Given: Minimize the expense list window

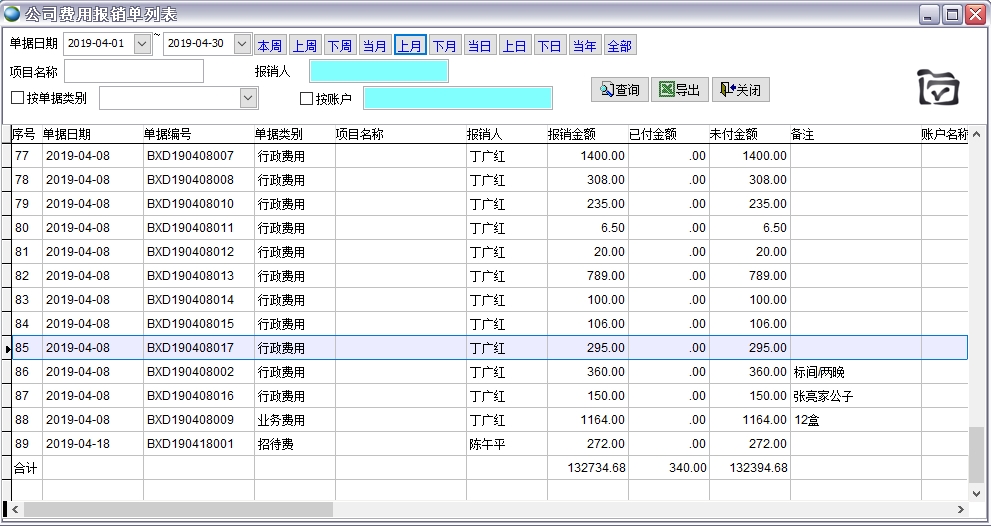Looking at the screenshot, I should point(929,14).
